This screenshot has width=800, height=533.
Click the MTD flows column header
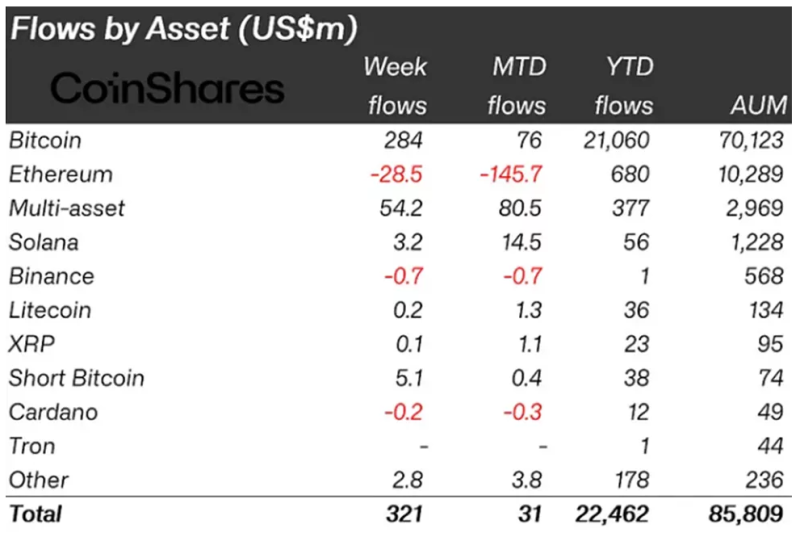click(x=517, y=86)
